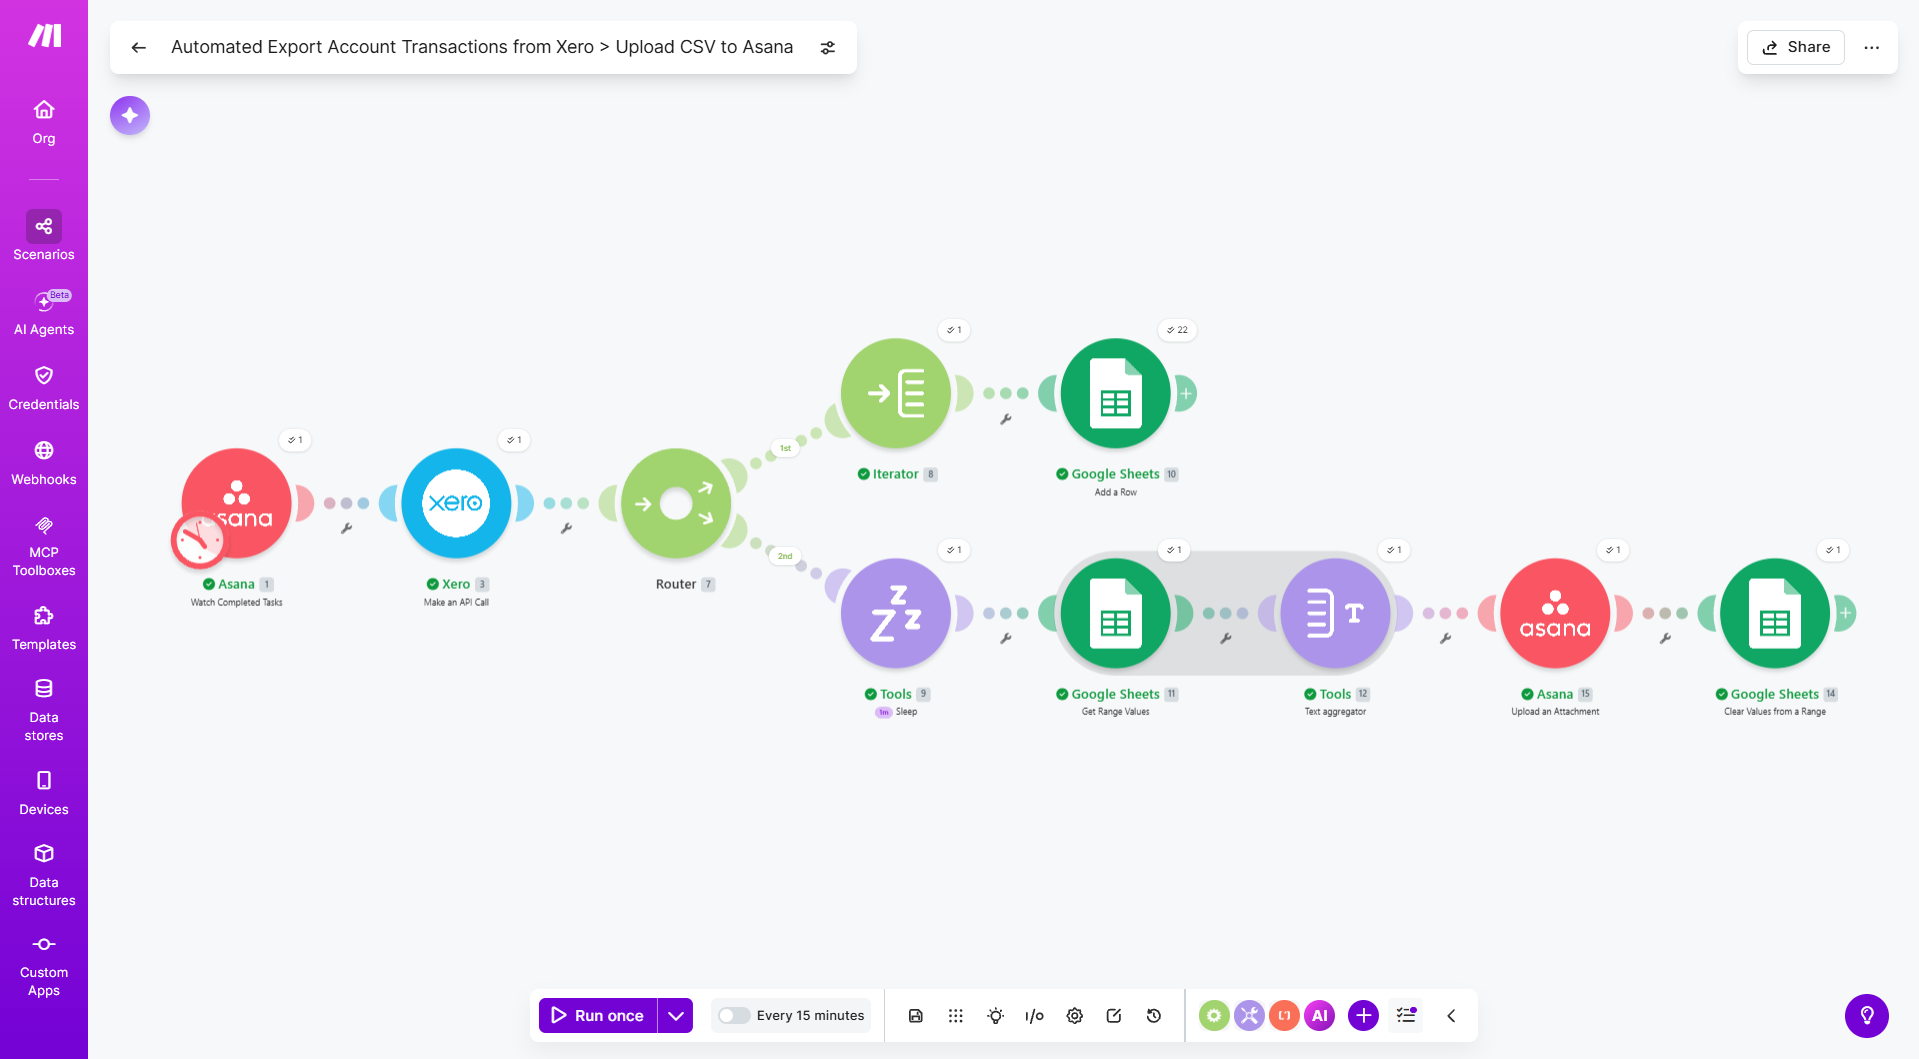Open the 22 operations bubble on Google Sheets
This screenshot has height=1059, width=1919.
point(1177,330)
